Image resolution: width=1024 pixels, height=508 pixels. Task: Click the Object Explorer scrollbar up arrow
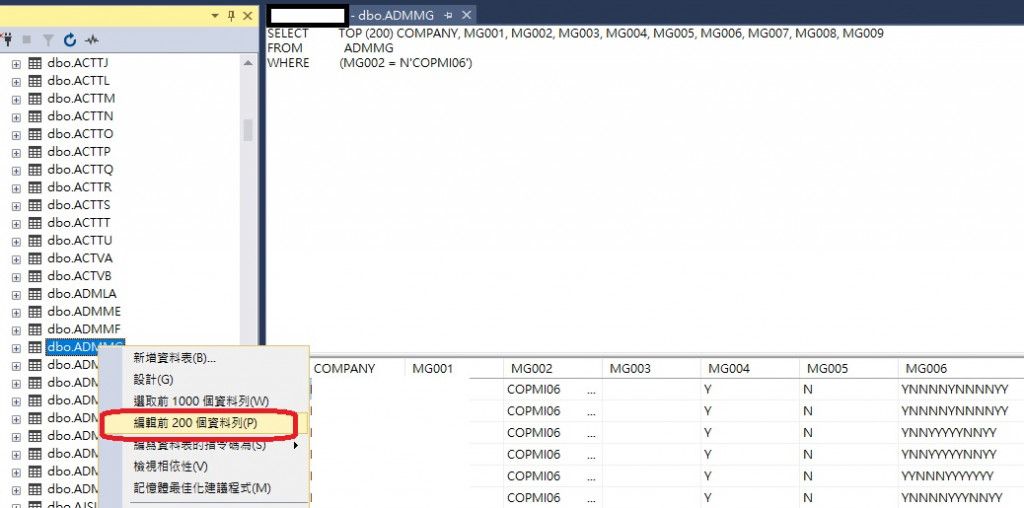tap(248, 63)
